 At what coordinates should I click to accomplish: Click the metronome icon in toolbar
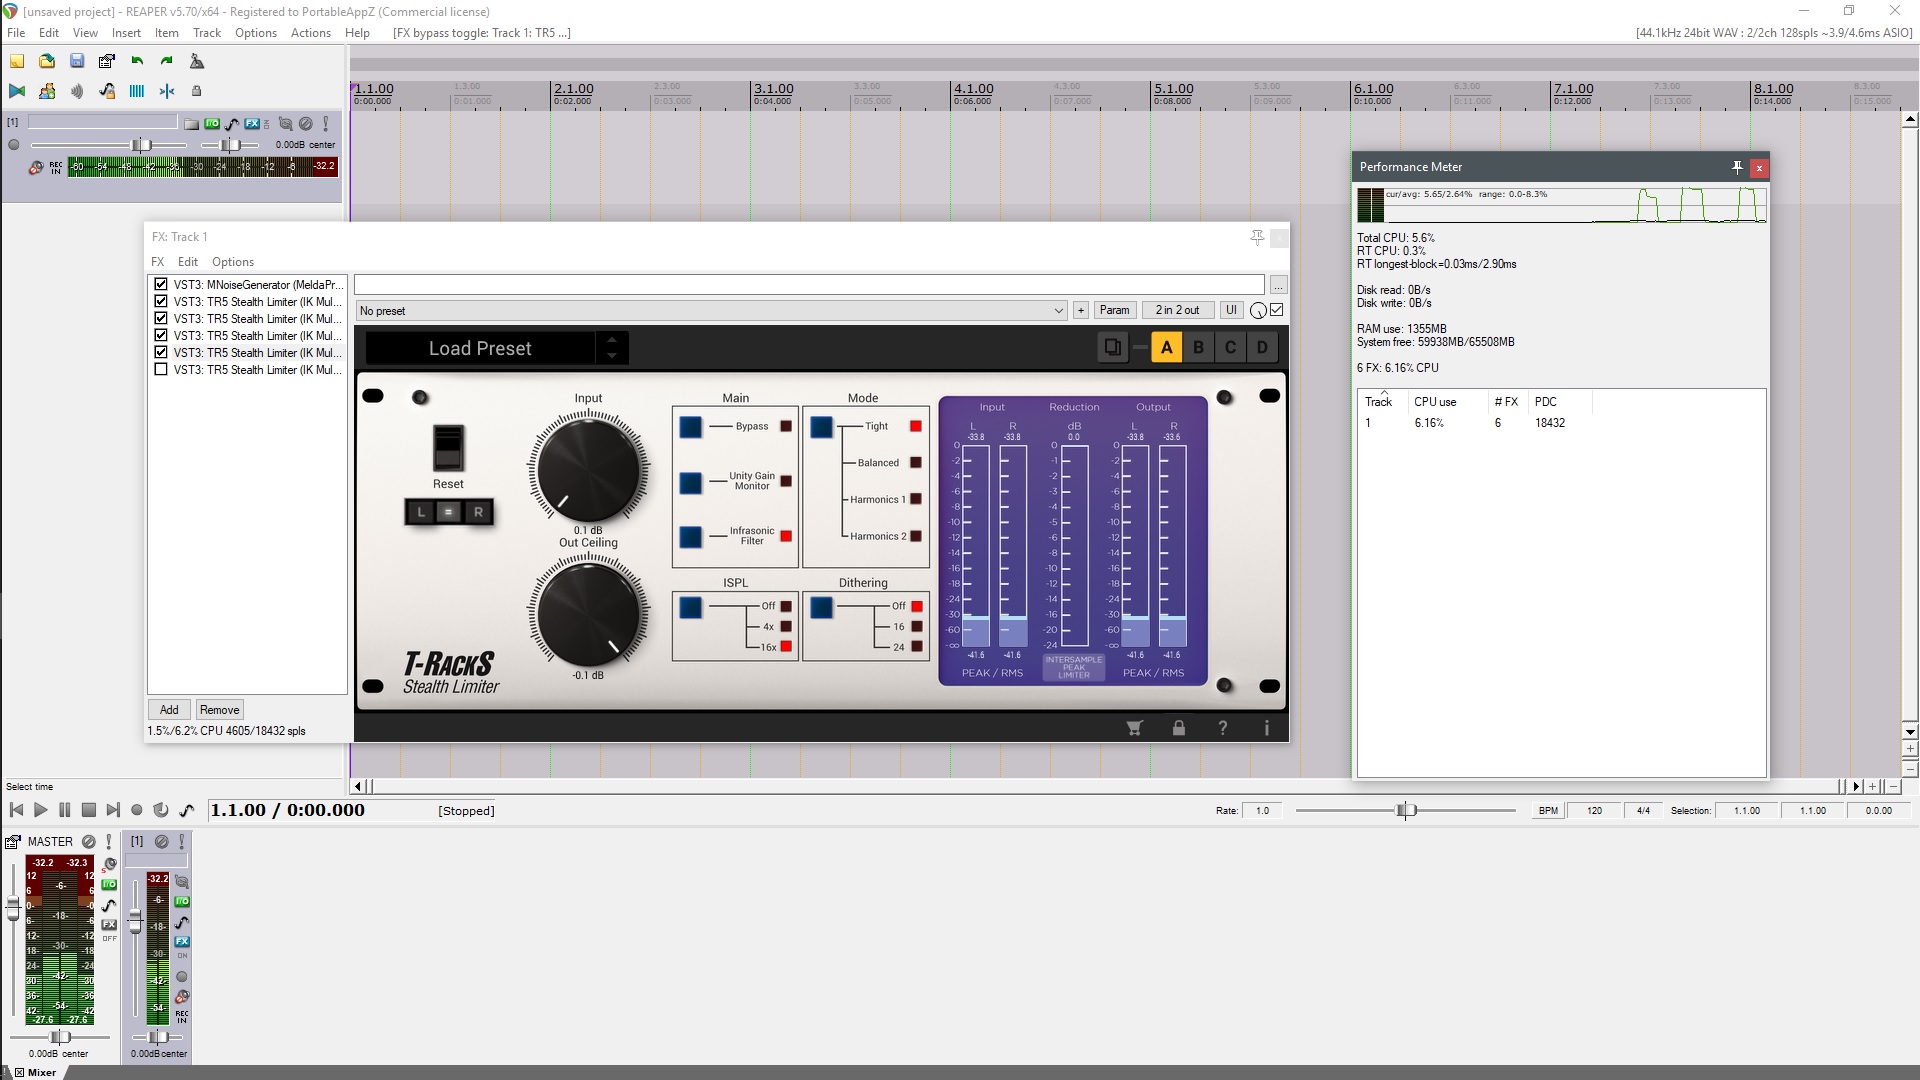[197, 61]
